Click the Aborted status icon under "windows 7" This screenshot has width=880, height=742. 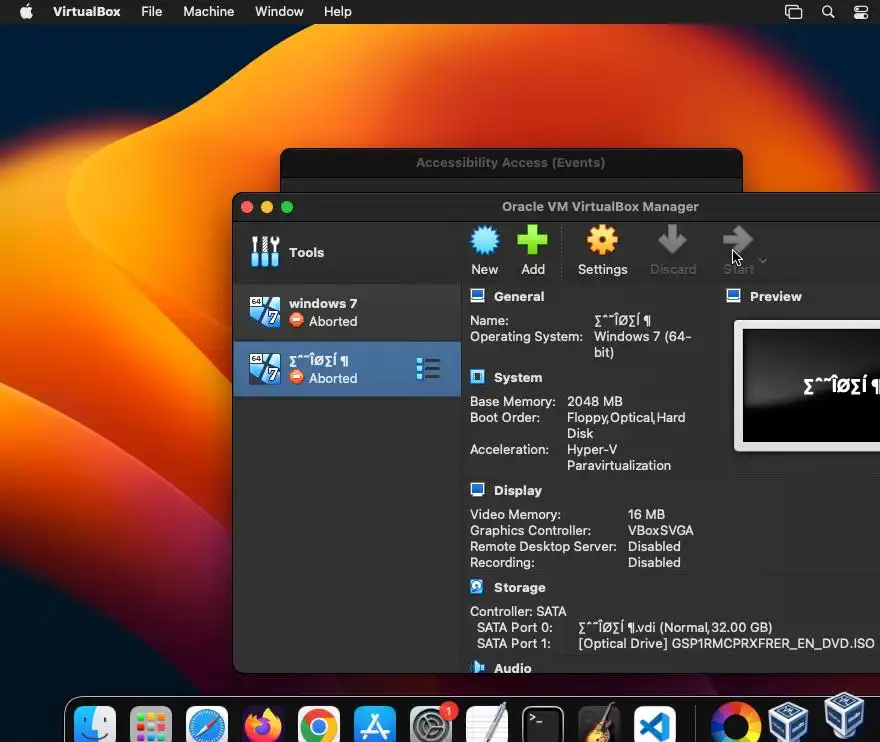click(297, 320)
